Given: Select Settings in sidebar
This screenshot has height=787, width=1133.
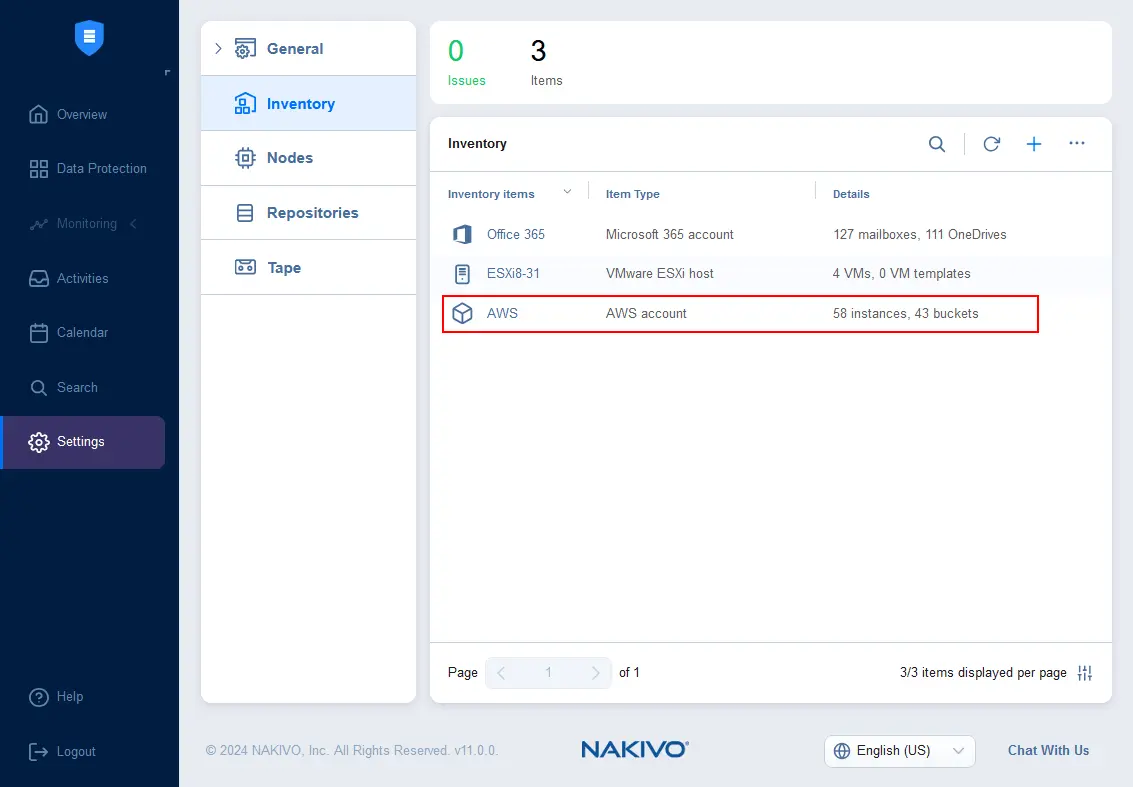Looking at the screenshot, I should click(84, 442).
